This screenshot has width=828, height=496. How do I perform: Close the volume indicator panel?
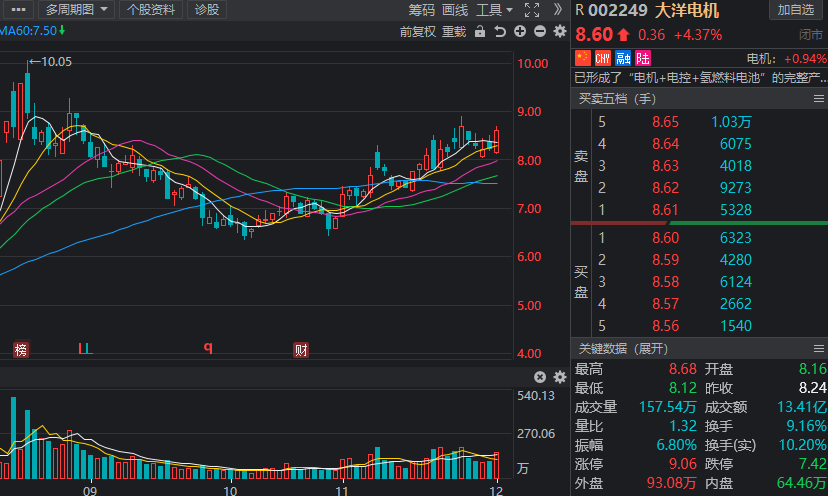point(540,377)
